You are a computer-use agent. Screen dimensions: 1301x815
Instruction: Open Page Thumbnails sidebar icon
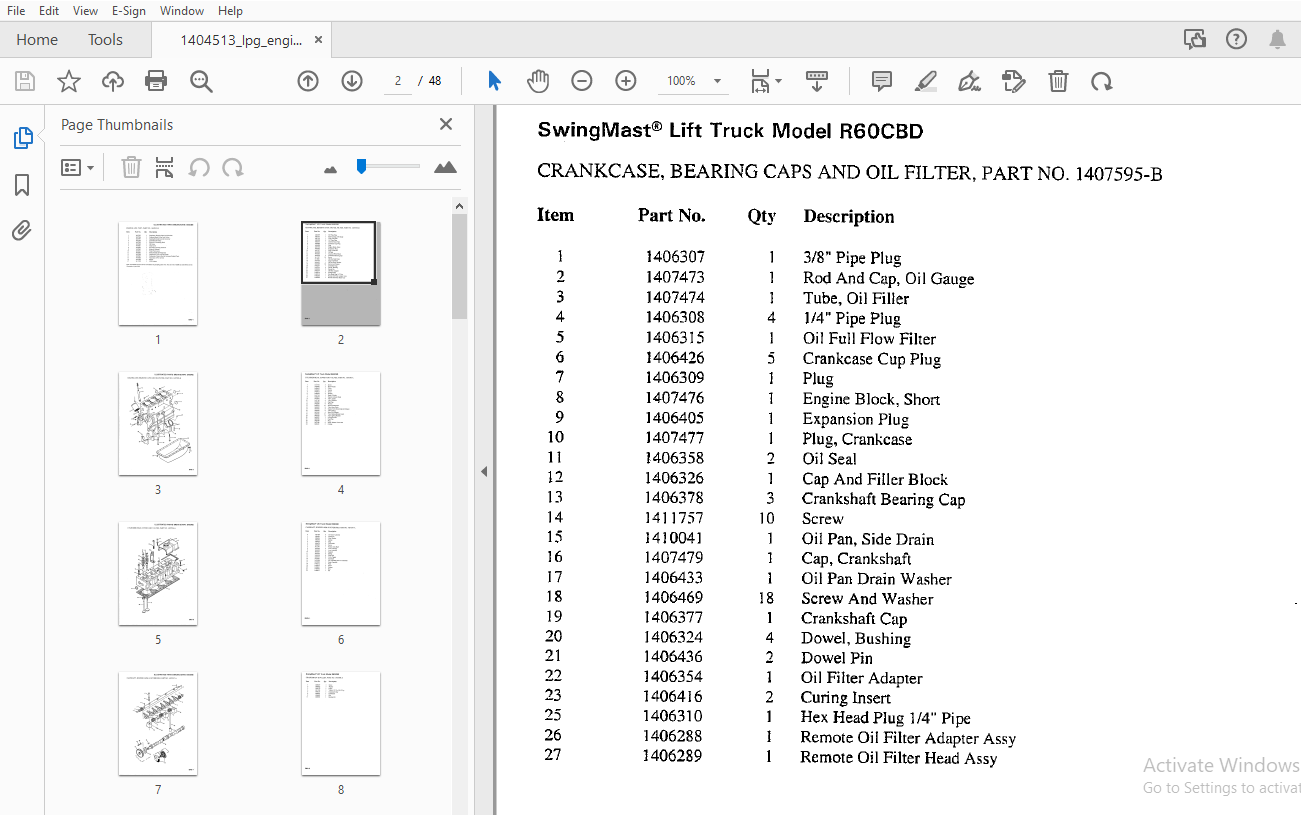click(x=23, y=138)
